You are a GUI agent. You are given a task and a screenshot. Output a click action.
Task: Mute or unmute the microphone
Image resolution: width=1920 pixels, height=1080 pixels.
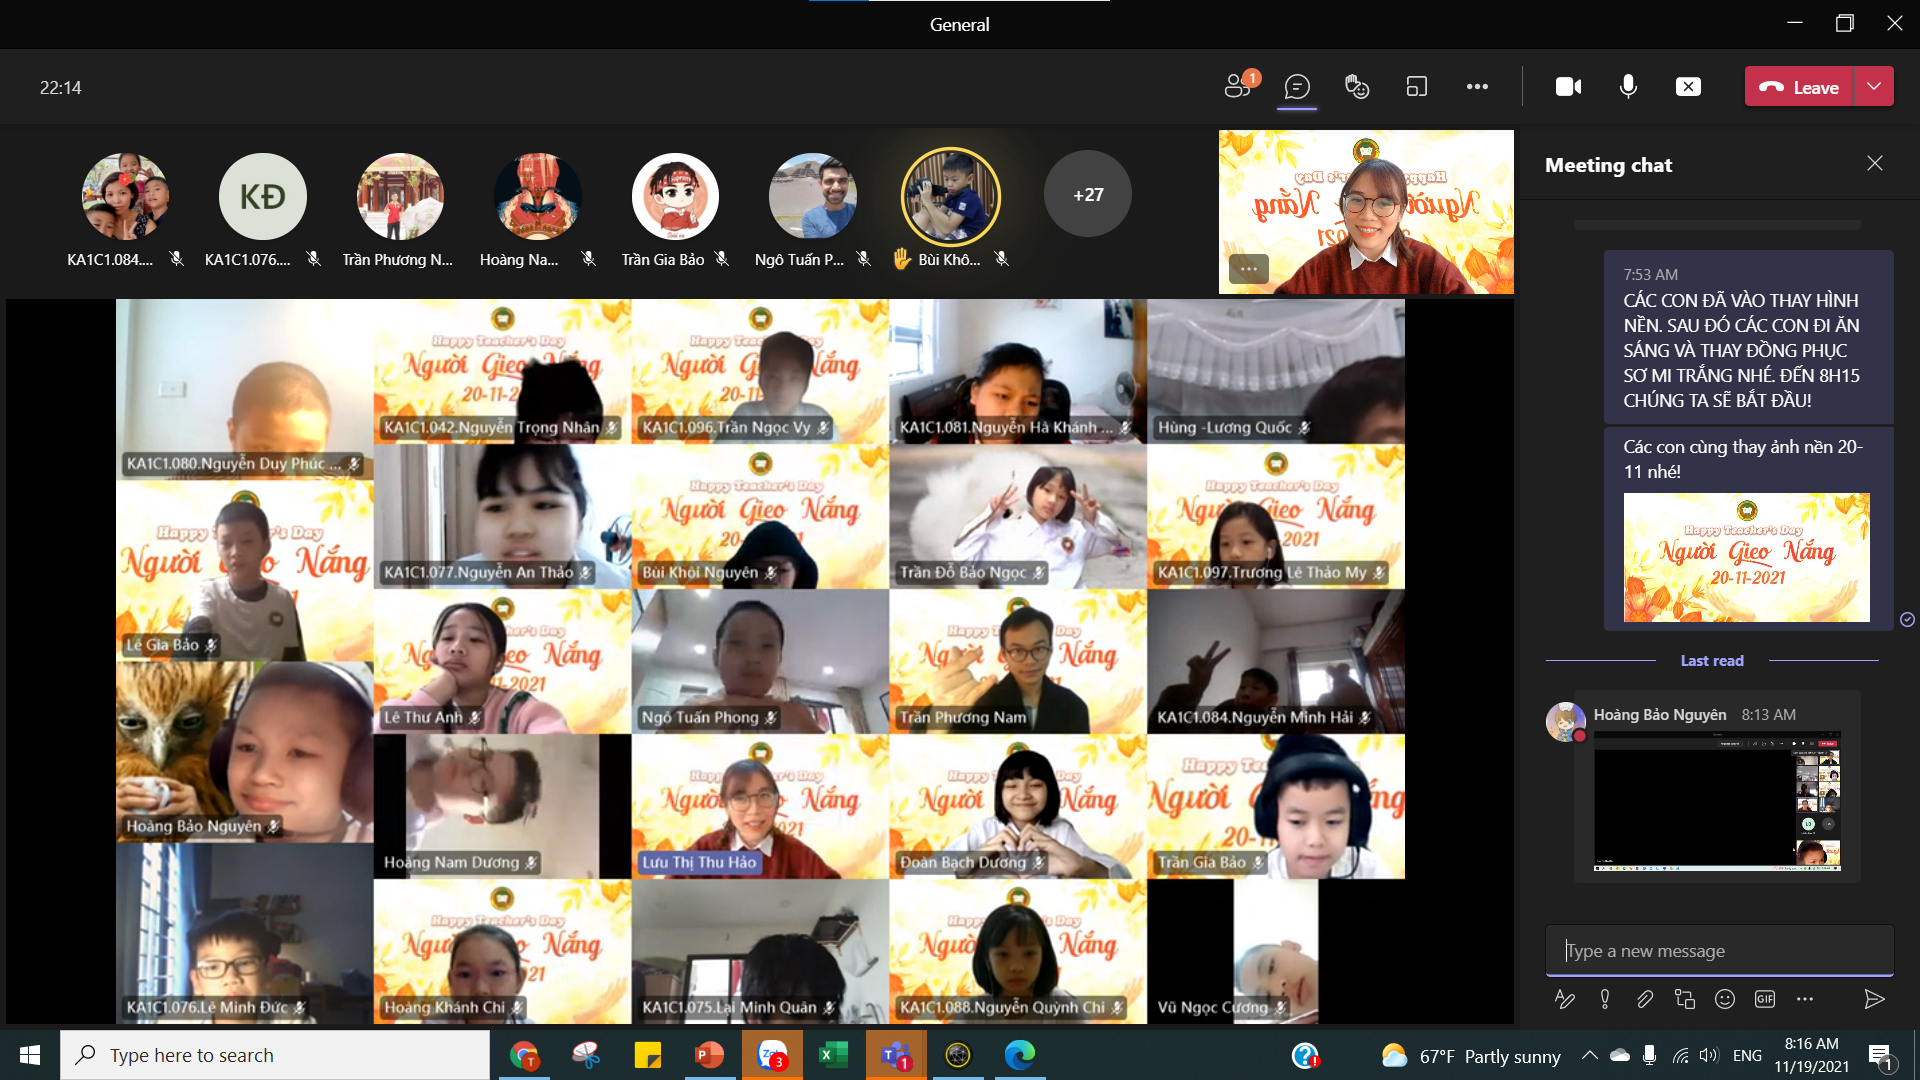pyautogui.click(x=1628, y=87)
